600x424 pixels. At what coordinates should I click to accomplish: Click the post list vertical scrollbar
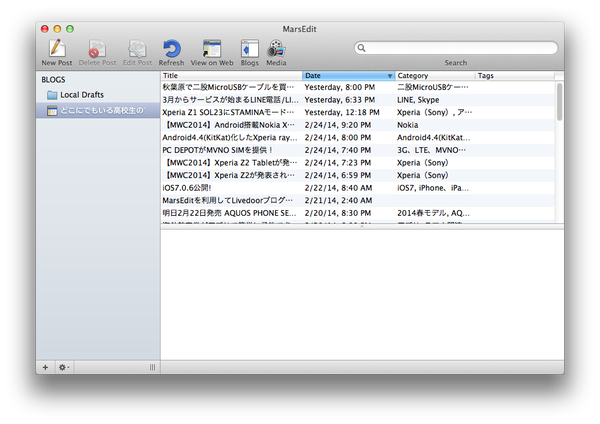[x=559, y=102]
